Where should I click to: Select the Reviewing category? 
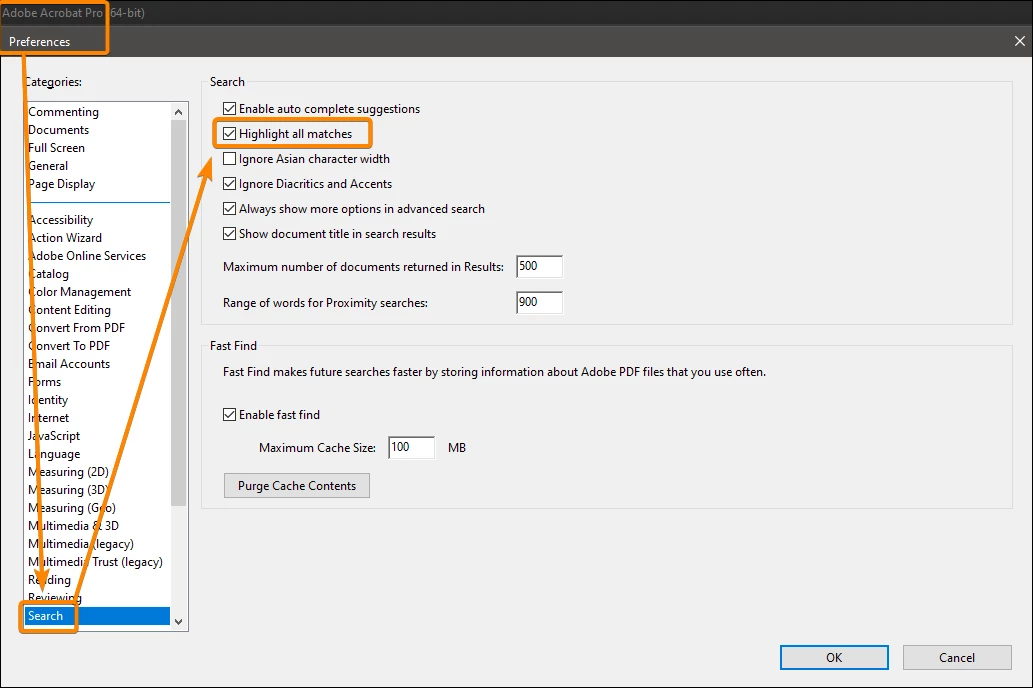coord(55,598)
